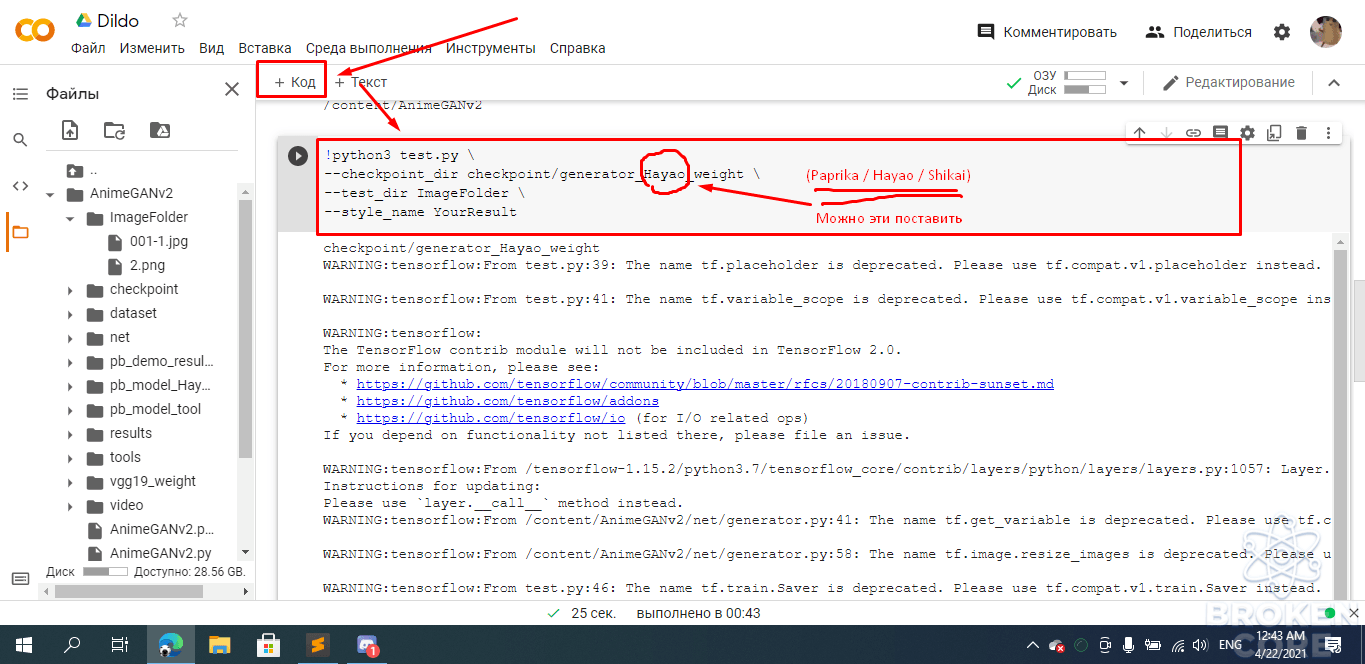Open the ОЗУ/Диск resources dropdown arrow
1365x664 pixels.
tap(1124, 83)
